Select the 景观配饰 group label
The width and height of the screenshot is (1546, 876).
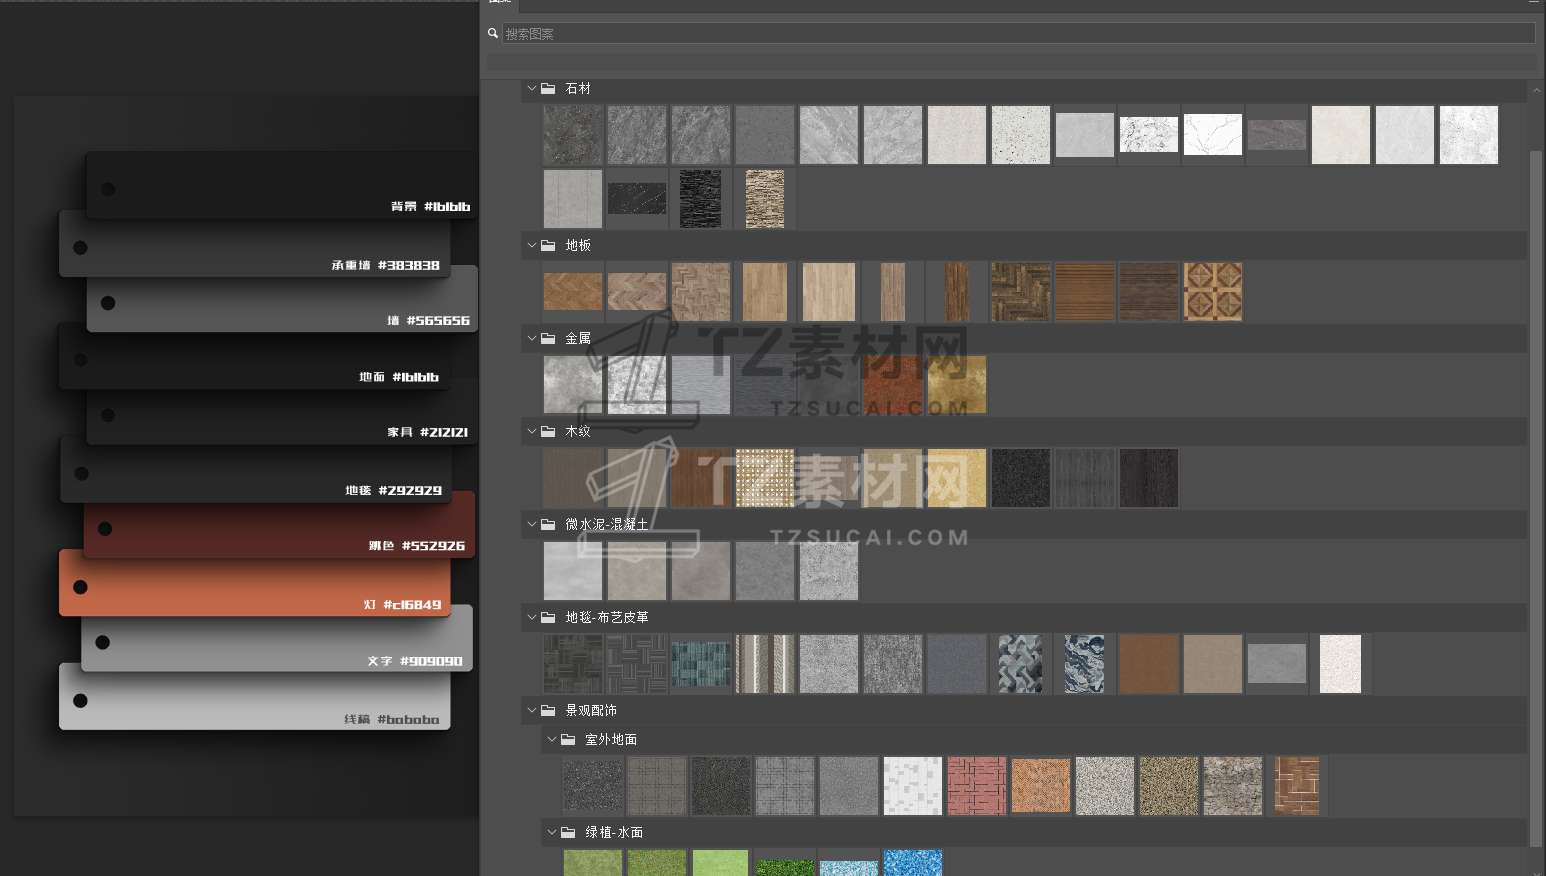[591, 710]
